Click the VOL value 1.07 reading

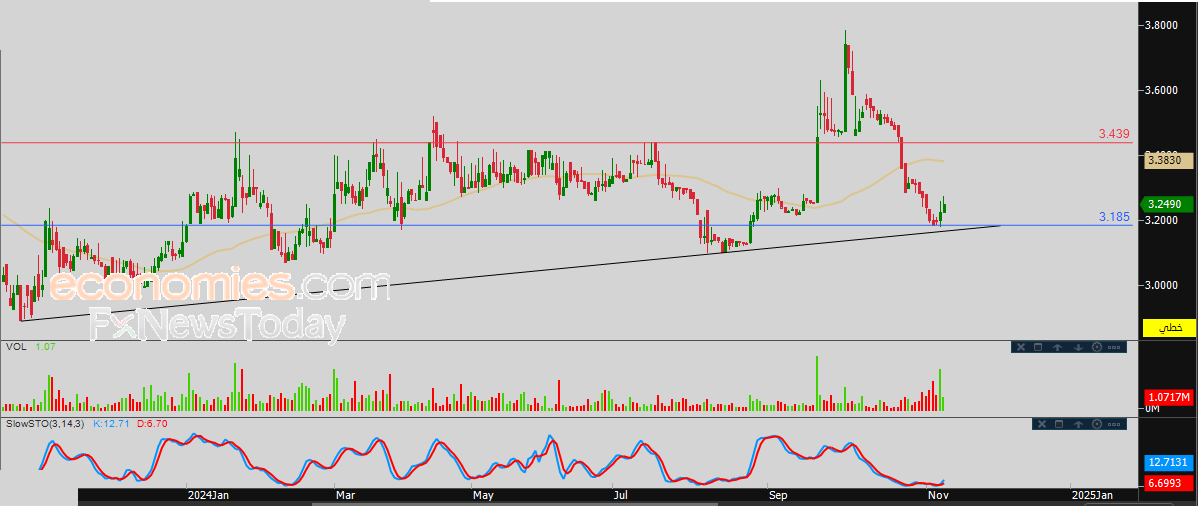45,346
